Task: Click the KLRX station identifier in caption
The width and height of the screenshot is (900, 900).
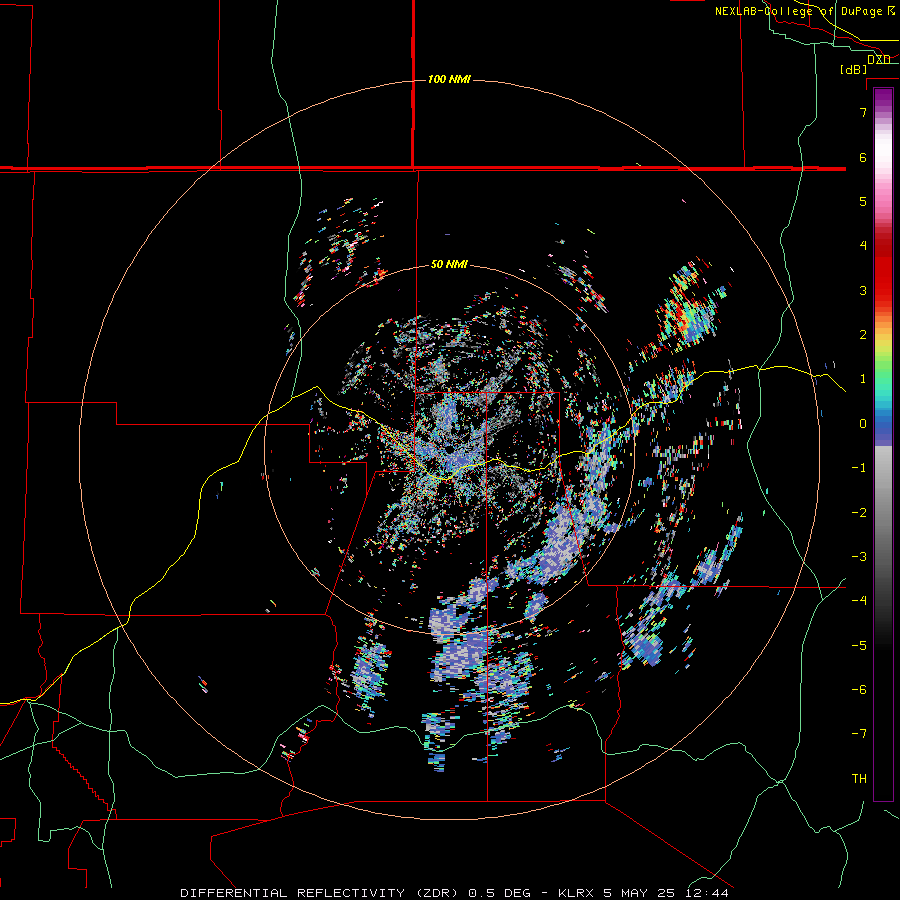Action: point(577,893)
